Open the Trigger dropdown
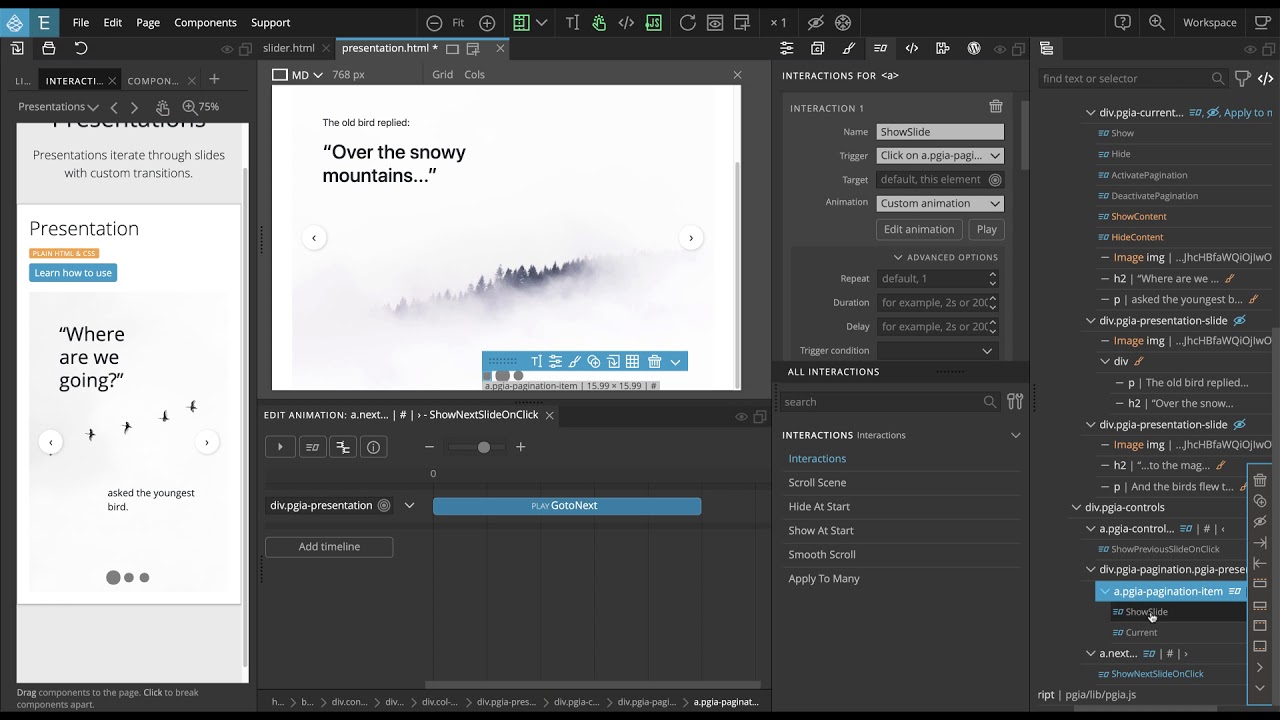 click(x=940, y=155)
